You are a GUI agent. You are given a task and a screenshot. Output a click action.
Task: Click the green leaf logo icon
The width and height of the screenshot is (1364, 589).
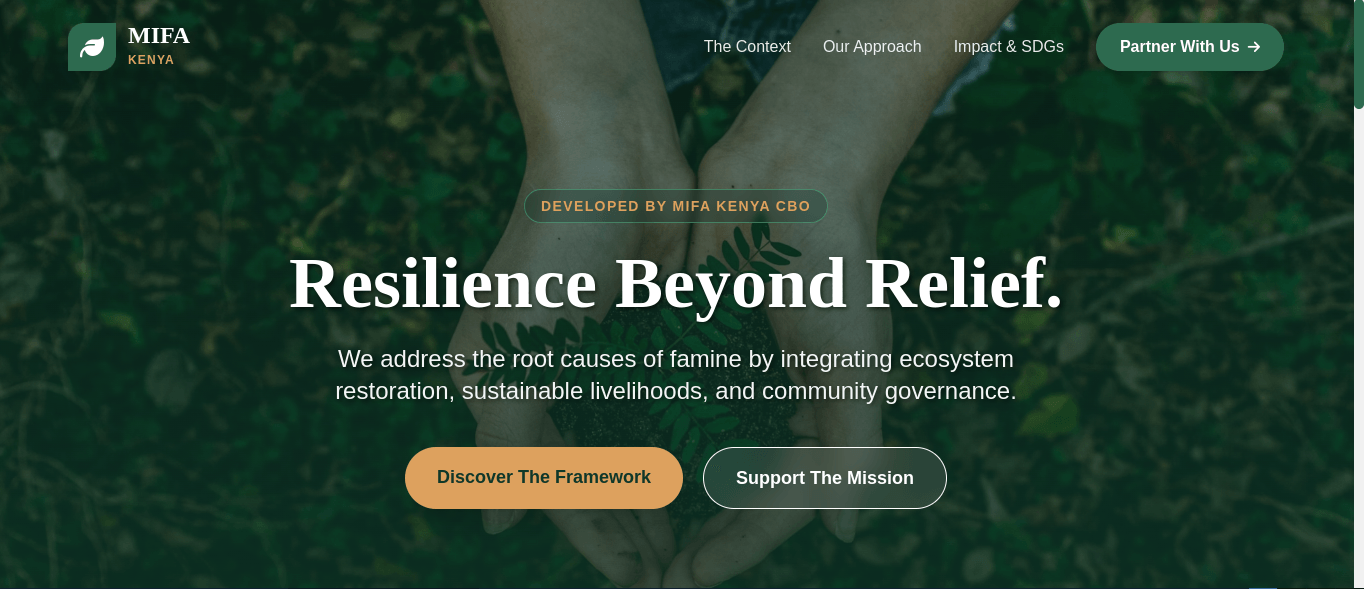click(92, 47)
